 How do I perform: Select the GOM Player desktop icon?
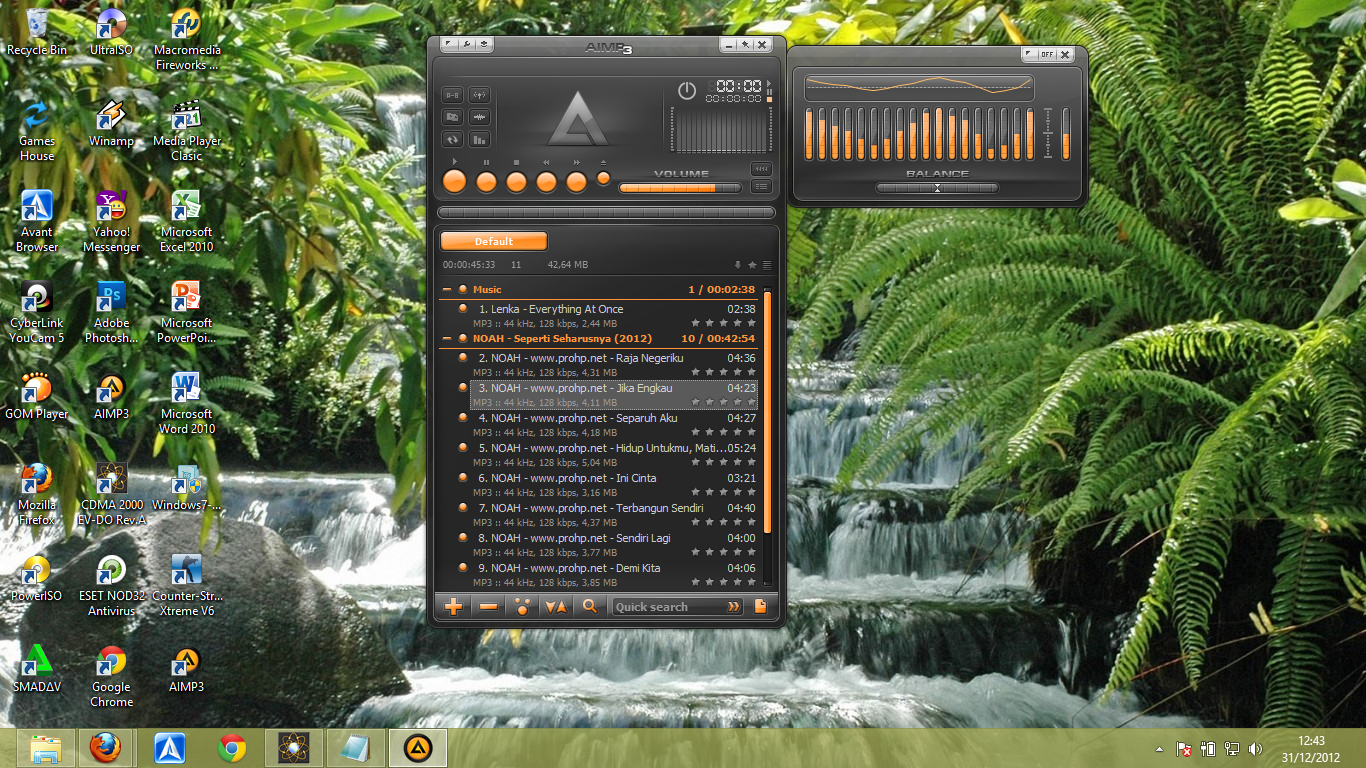[37, 398]
